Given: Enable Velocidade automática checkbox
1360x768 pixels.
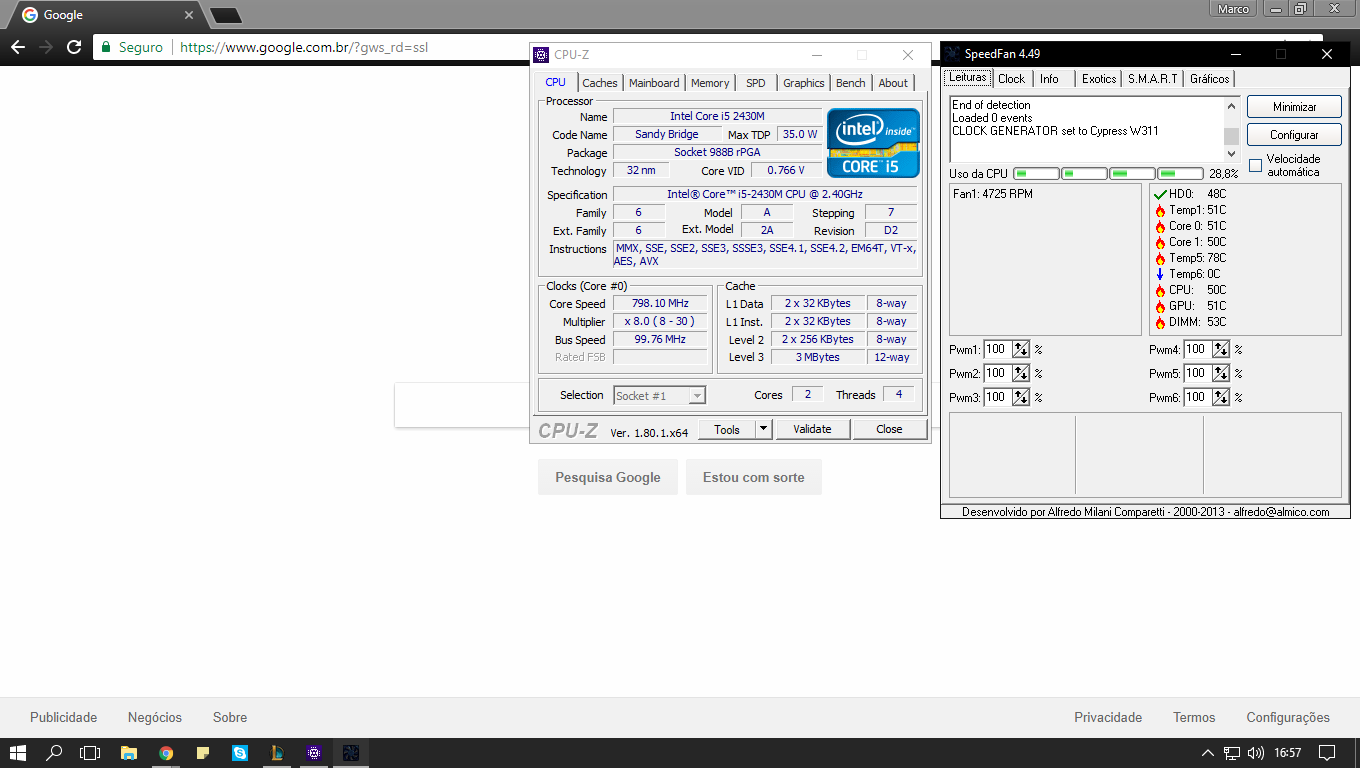Looking at the screenshot, I should (x=1255, y=165).
